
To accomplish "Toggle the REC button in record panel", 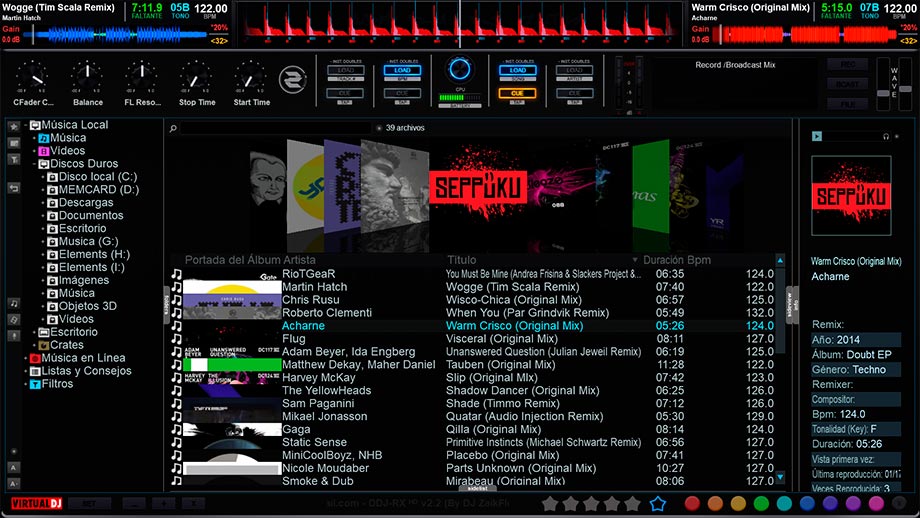I will pos(847,65).
